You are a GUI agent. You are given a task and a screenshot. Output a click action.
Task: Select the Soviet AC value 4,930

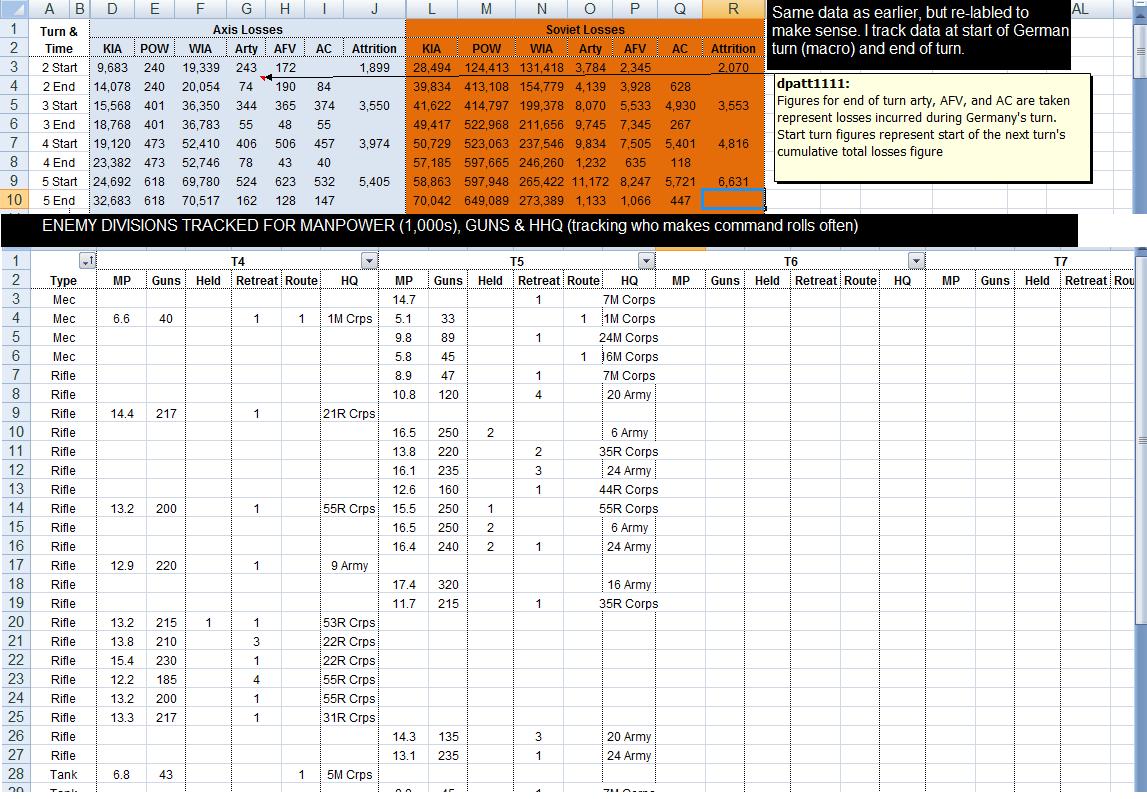(x=680, y=105)
